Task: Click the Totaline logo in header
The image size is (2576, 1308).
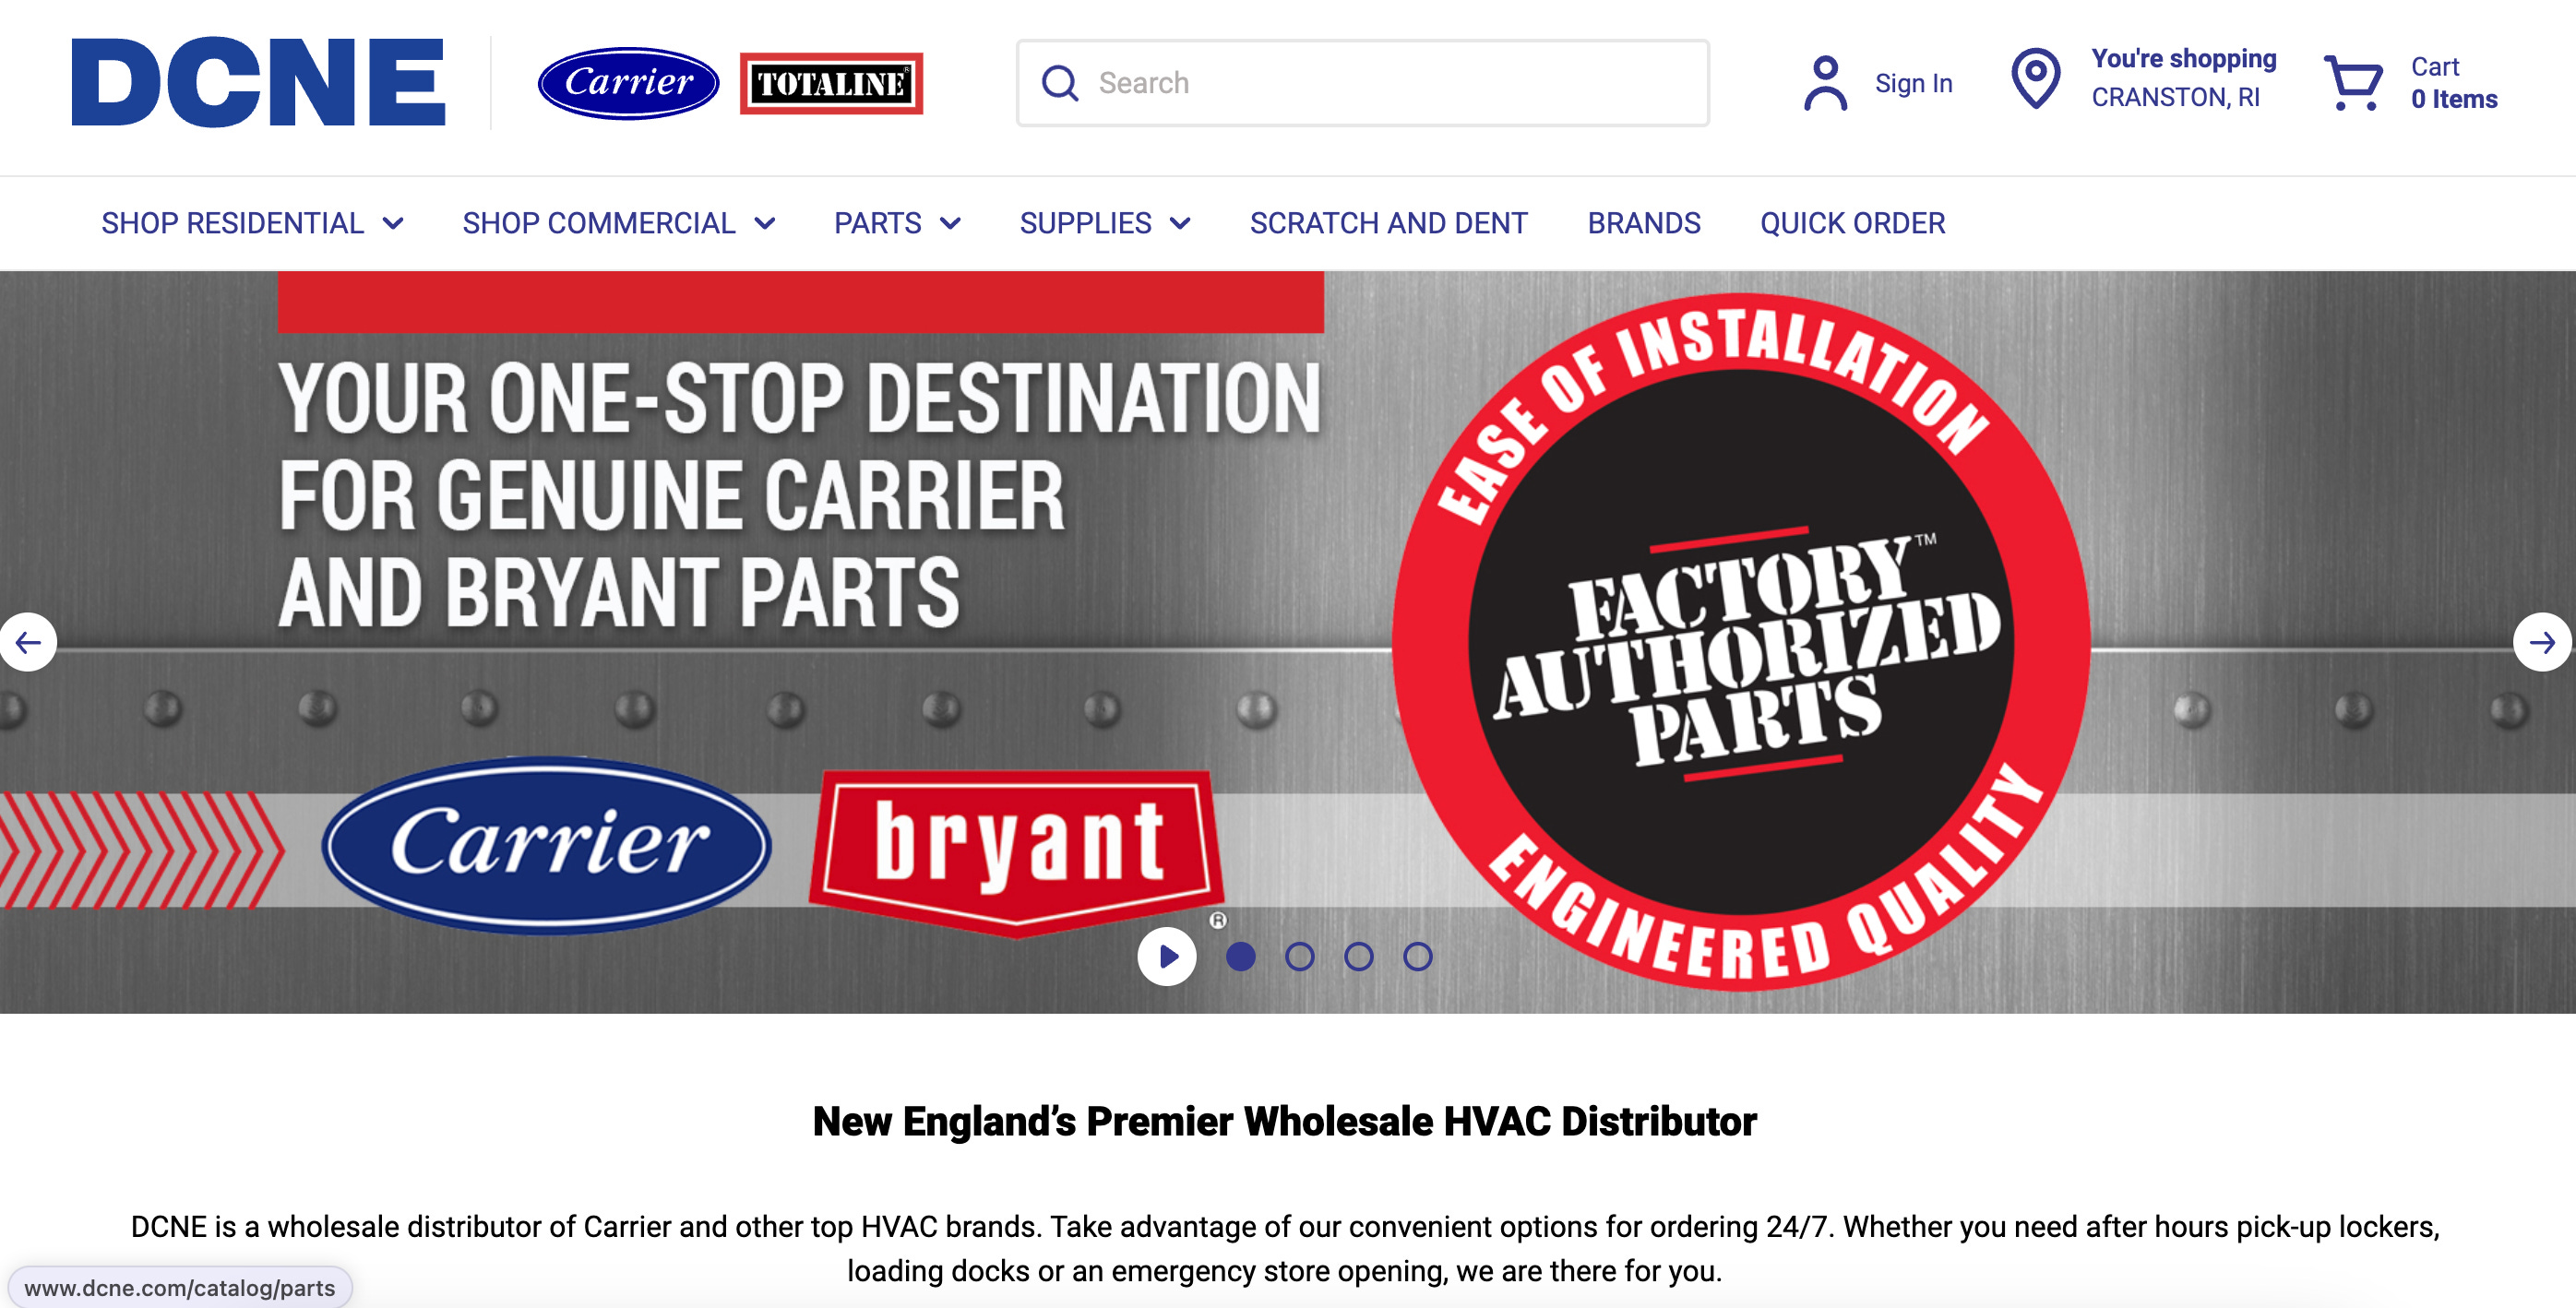Action: point(831,83)
